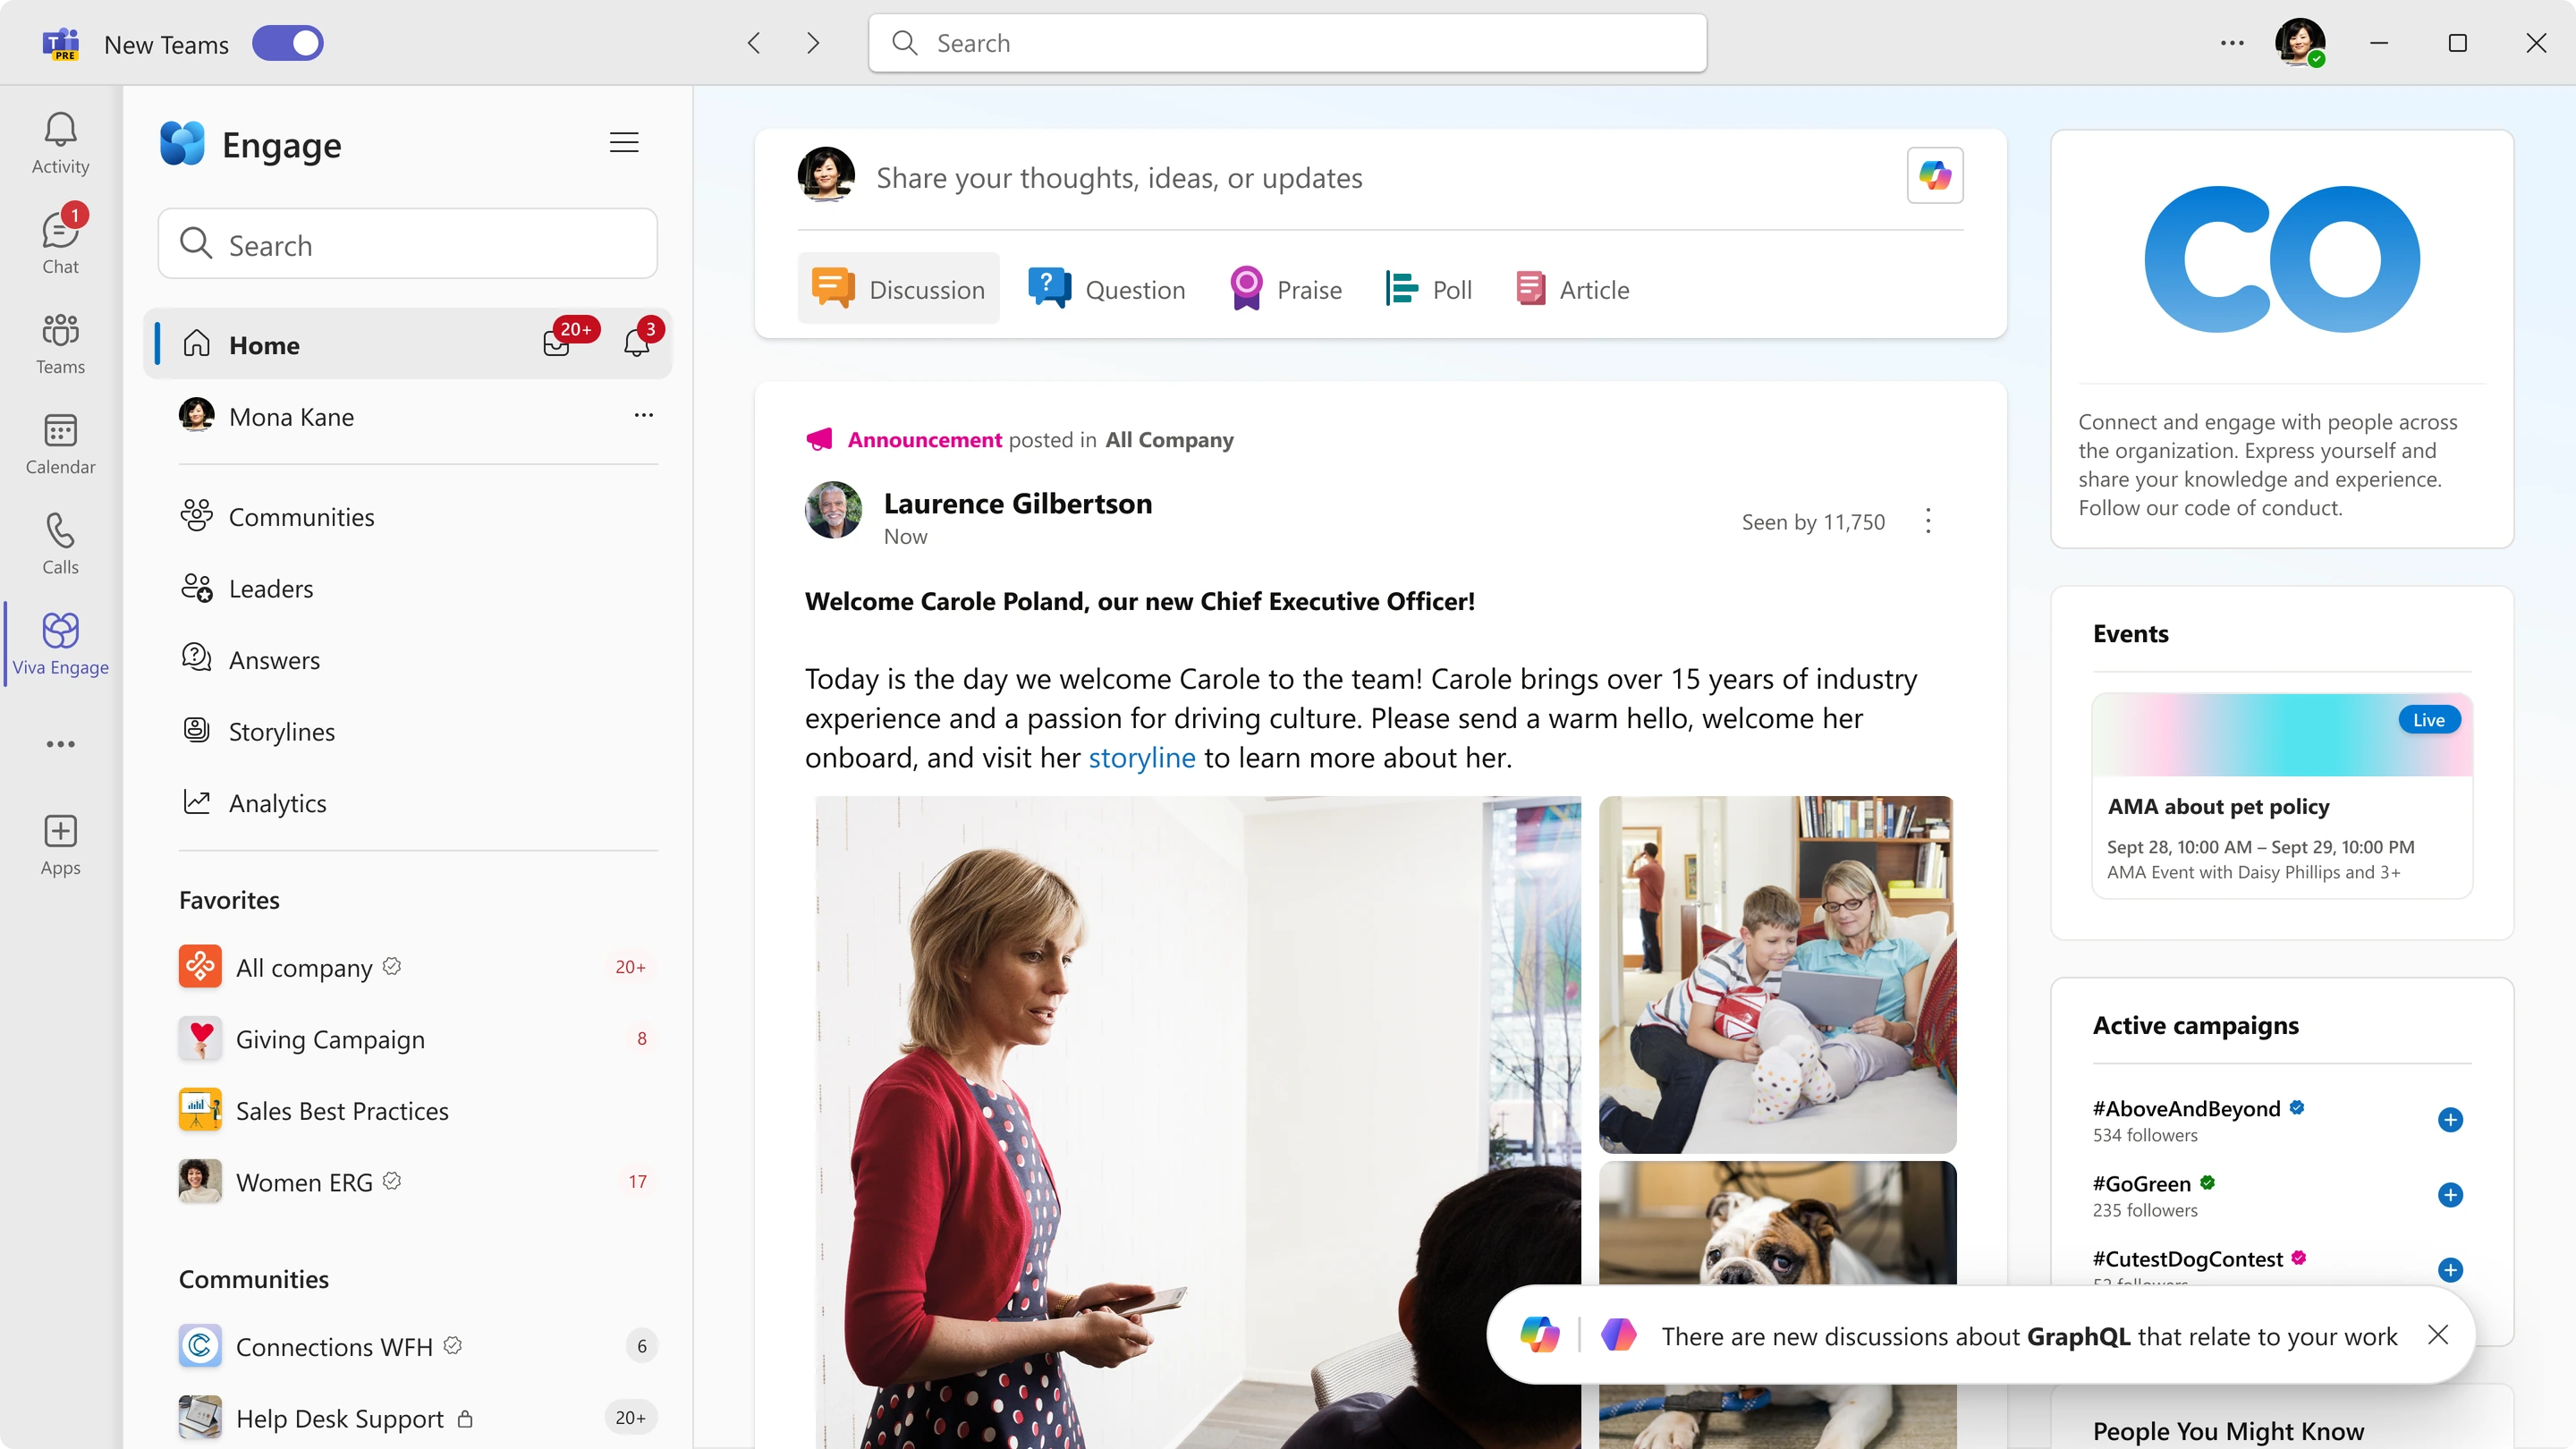
Task: Open the All Company community link
Action: pos(1169,440)
